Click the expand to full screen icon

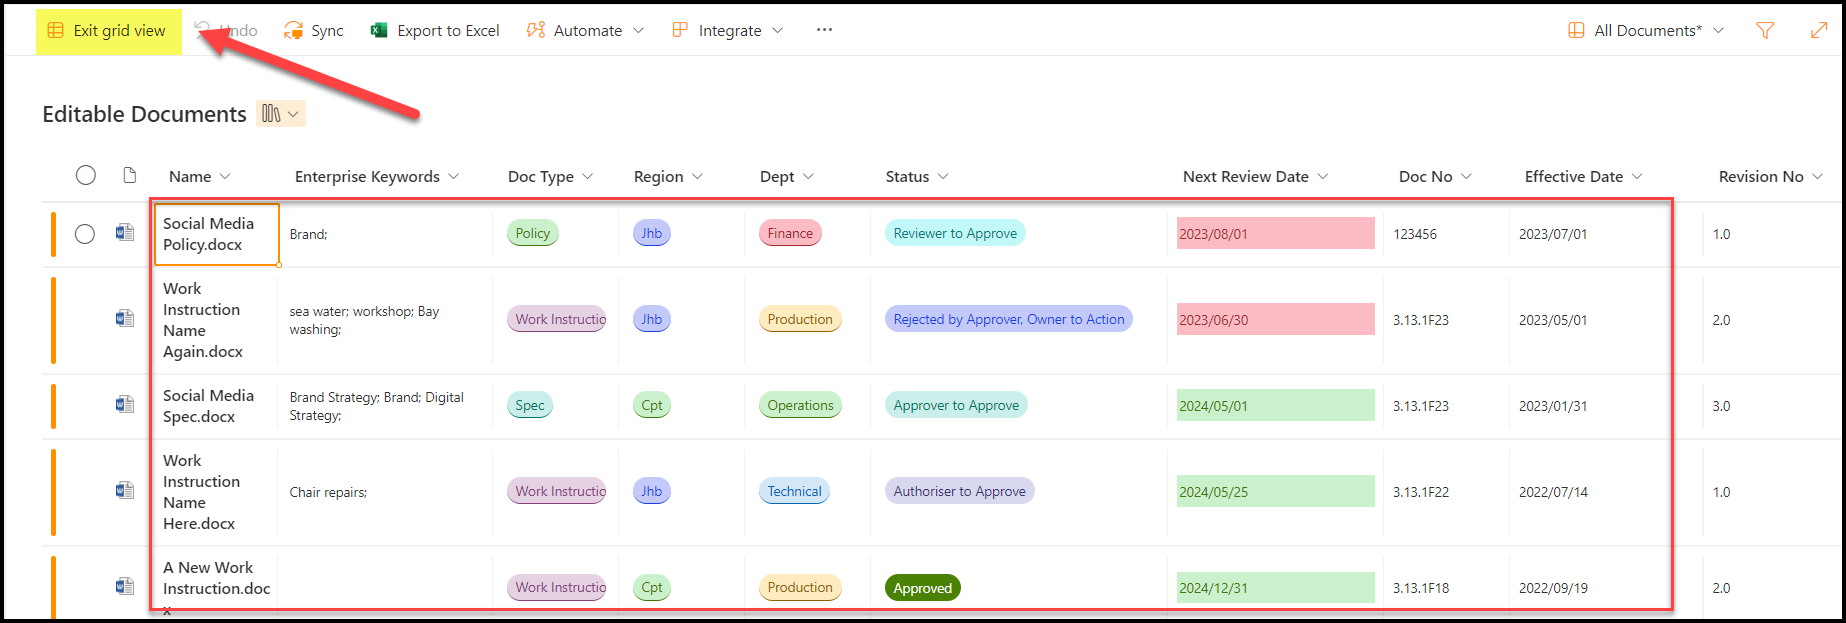click(x=1819, y=31)
